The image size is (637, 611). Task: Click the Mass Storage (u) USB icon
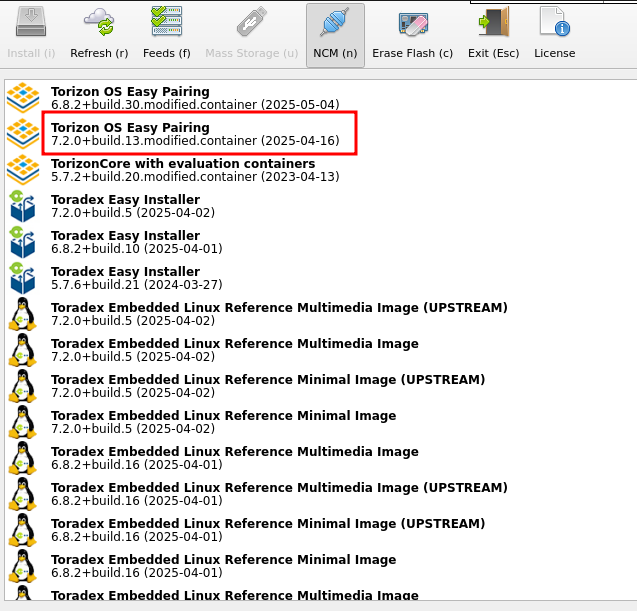(252, 22)
